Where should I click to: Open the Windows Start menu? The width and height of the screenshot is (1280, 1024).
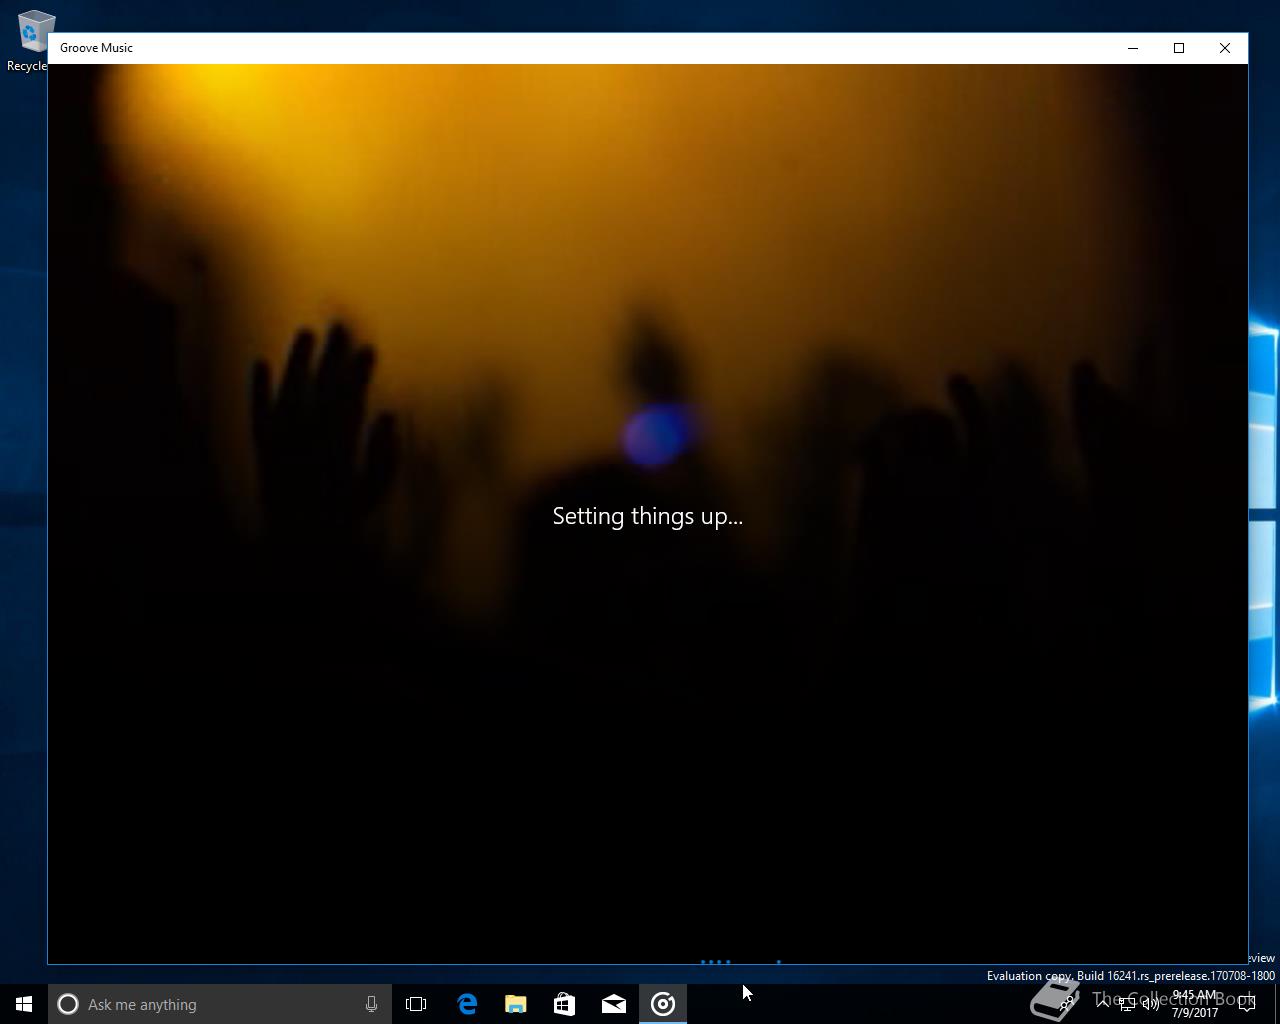24,1004
